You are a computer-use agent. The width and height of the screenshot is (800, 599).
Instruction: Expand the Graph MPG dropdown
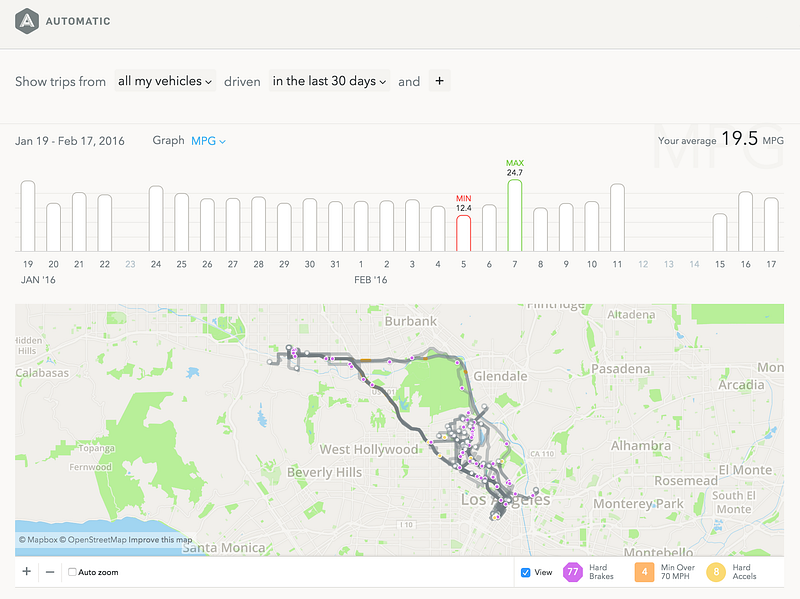click(208, 141)
